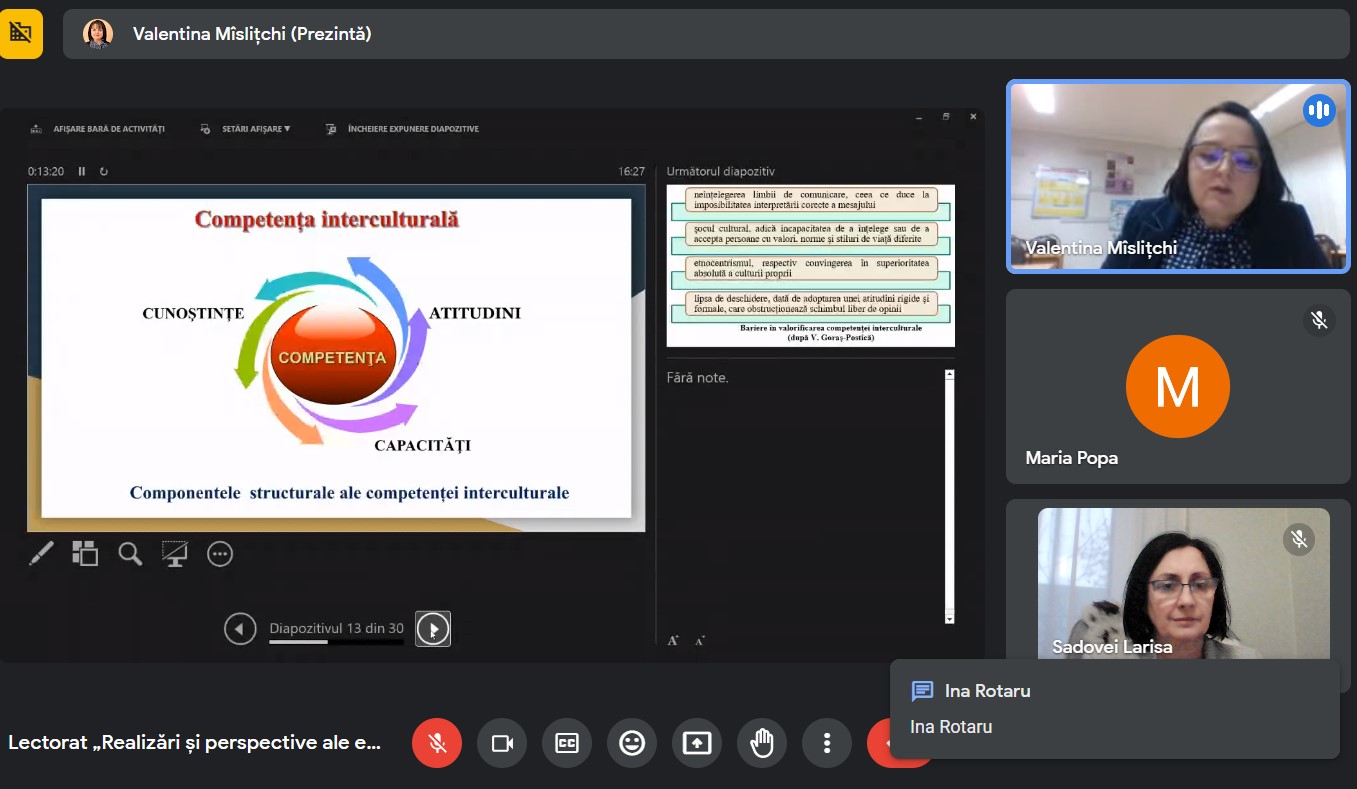1357x789 pixels.
Task: Click the slide progress bar under Diapozitivul 13
Action: click(336, 642)
